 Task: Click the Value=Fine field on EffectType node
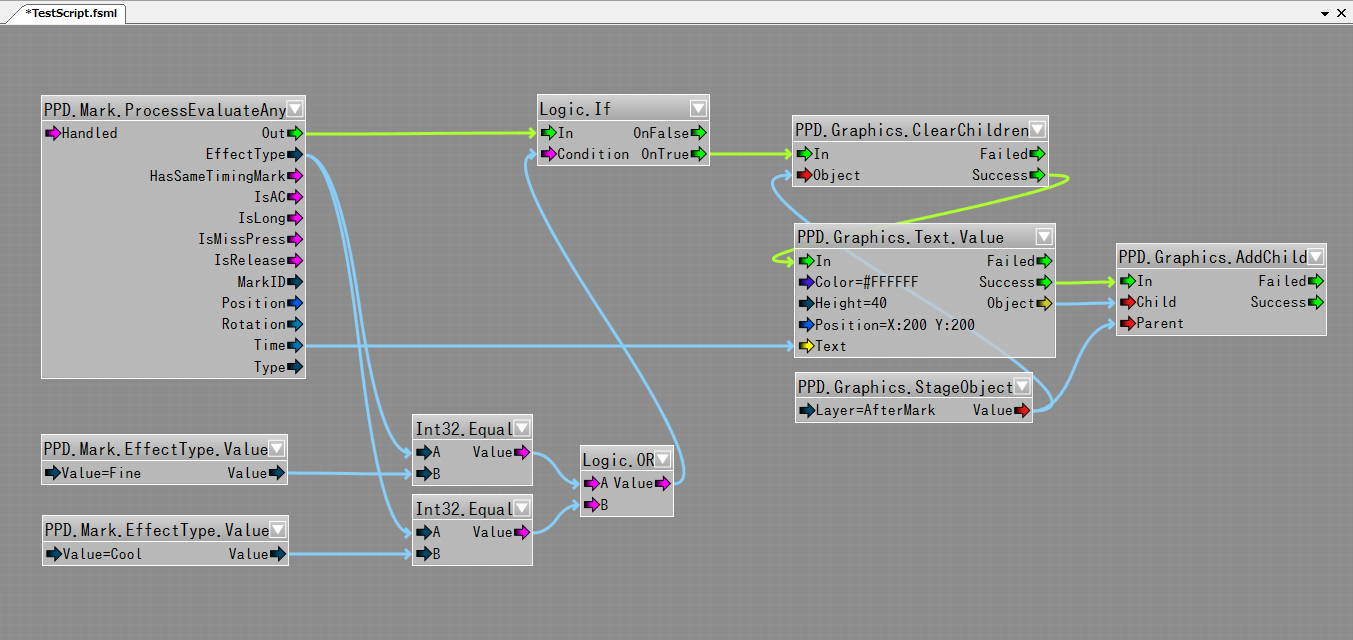click(x=101, y=473)
